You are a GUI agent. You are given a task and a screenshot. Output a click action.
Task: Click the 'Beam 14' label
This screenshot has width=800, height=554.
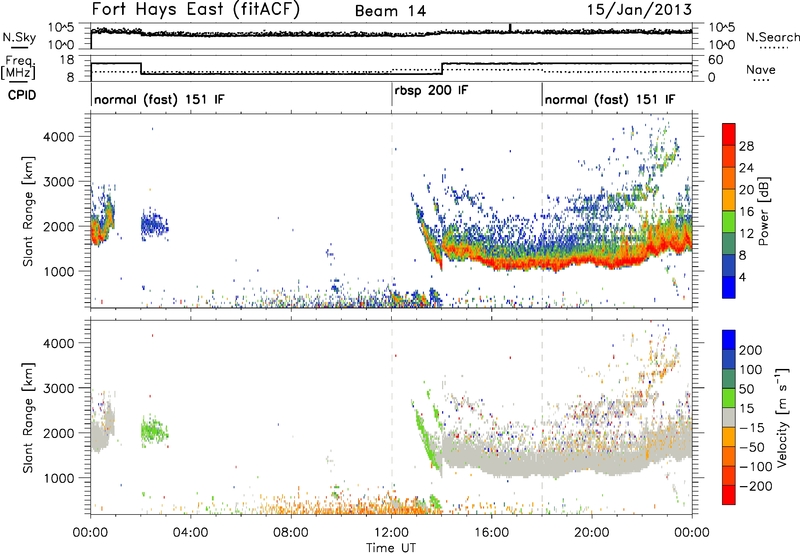click(x=390, y=11)
